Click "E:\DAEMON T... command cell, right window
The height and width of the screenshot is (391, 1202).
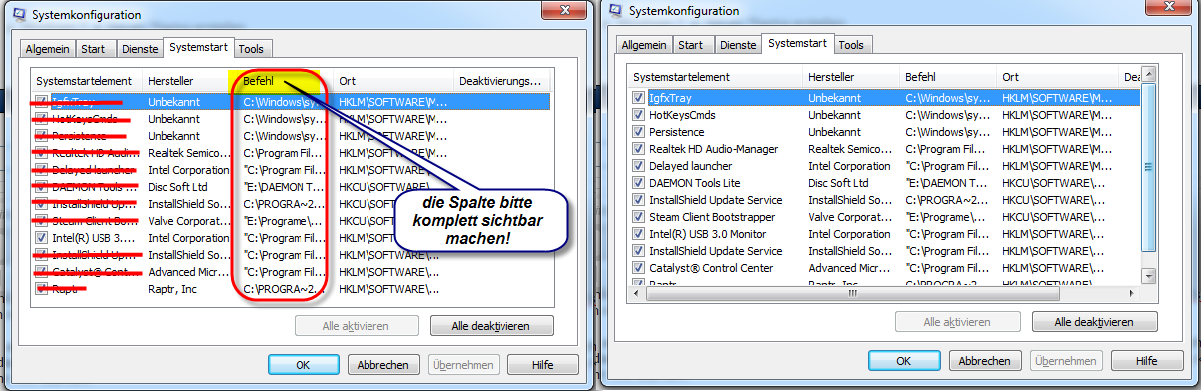point(947,183)
